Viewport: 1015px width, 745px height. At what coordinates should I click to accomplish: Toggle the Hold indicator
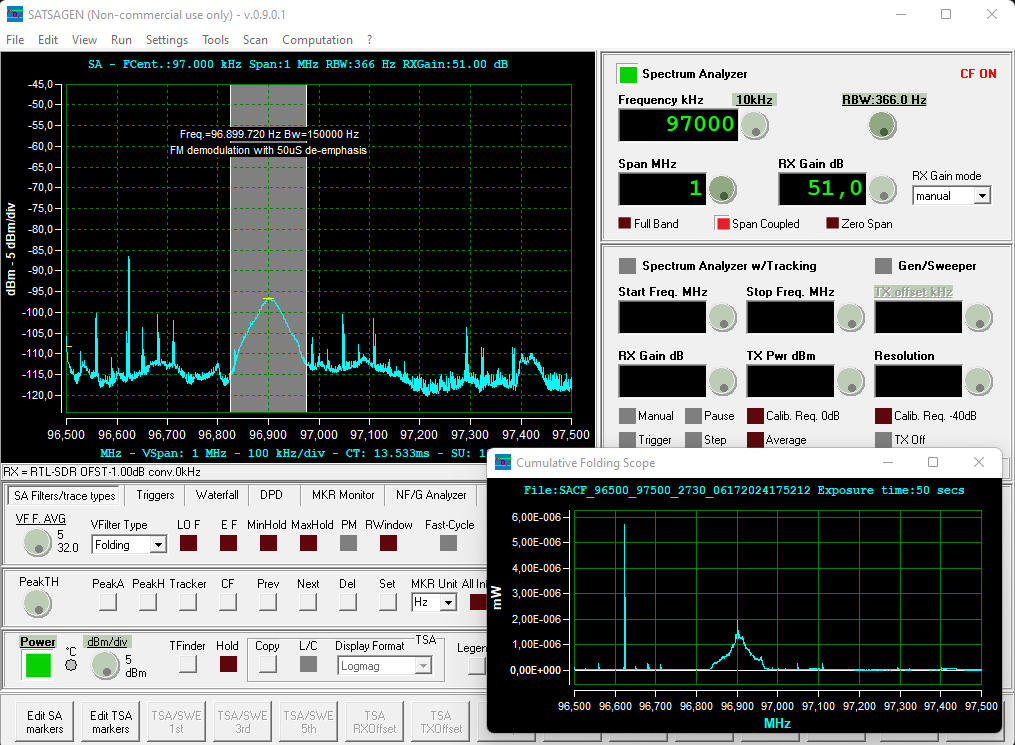click(x=228, y=664)
